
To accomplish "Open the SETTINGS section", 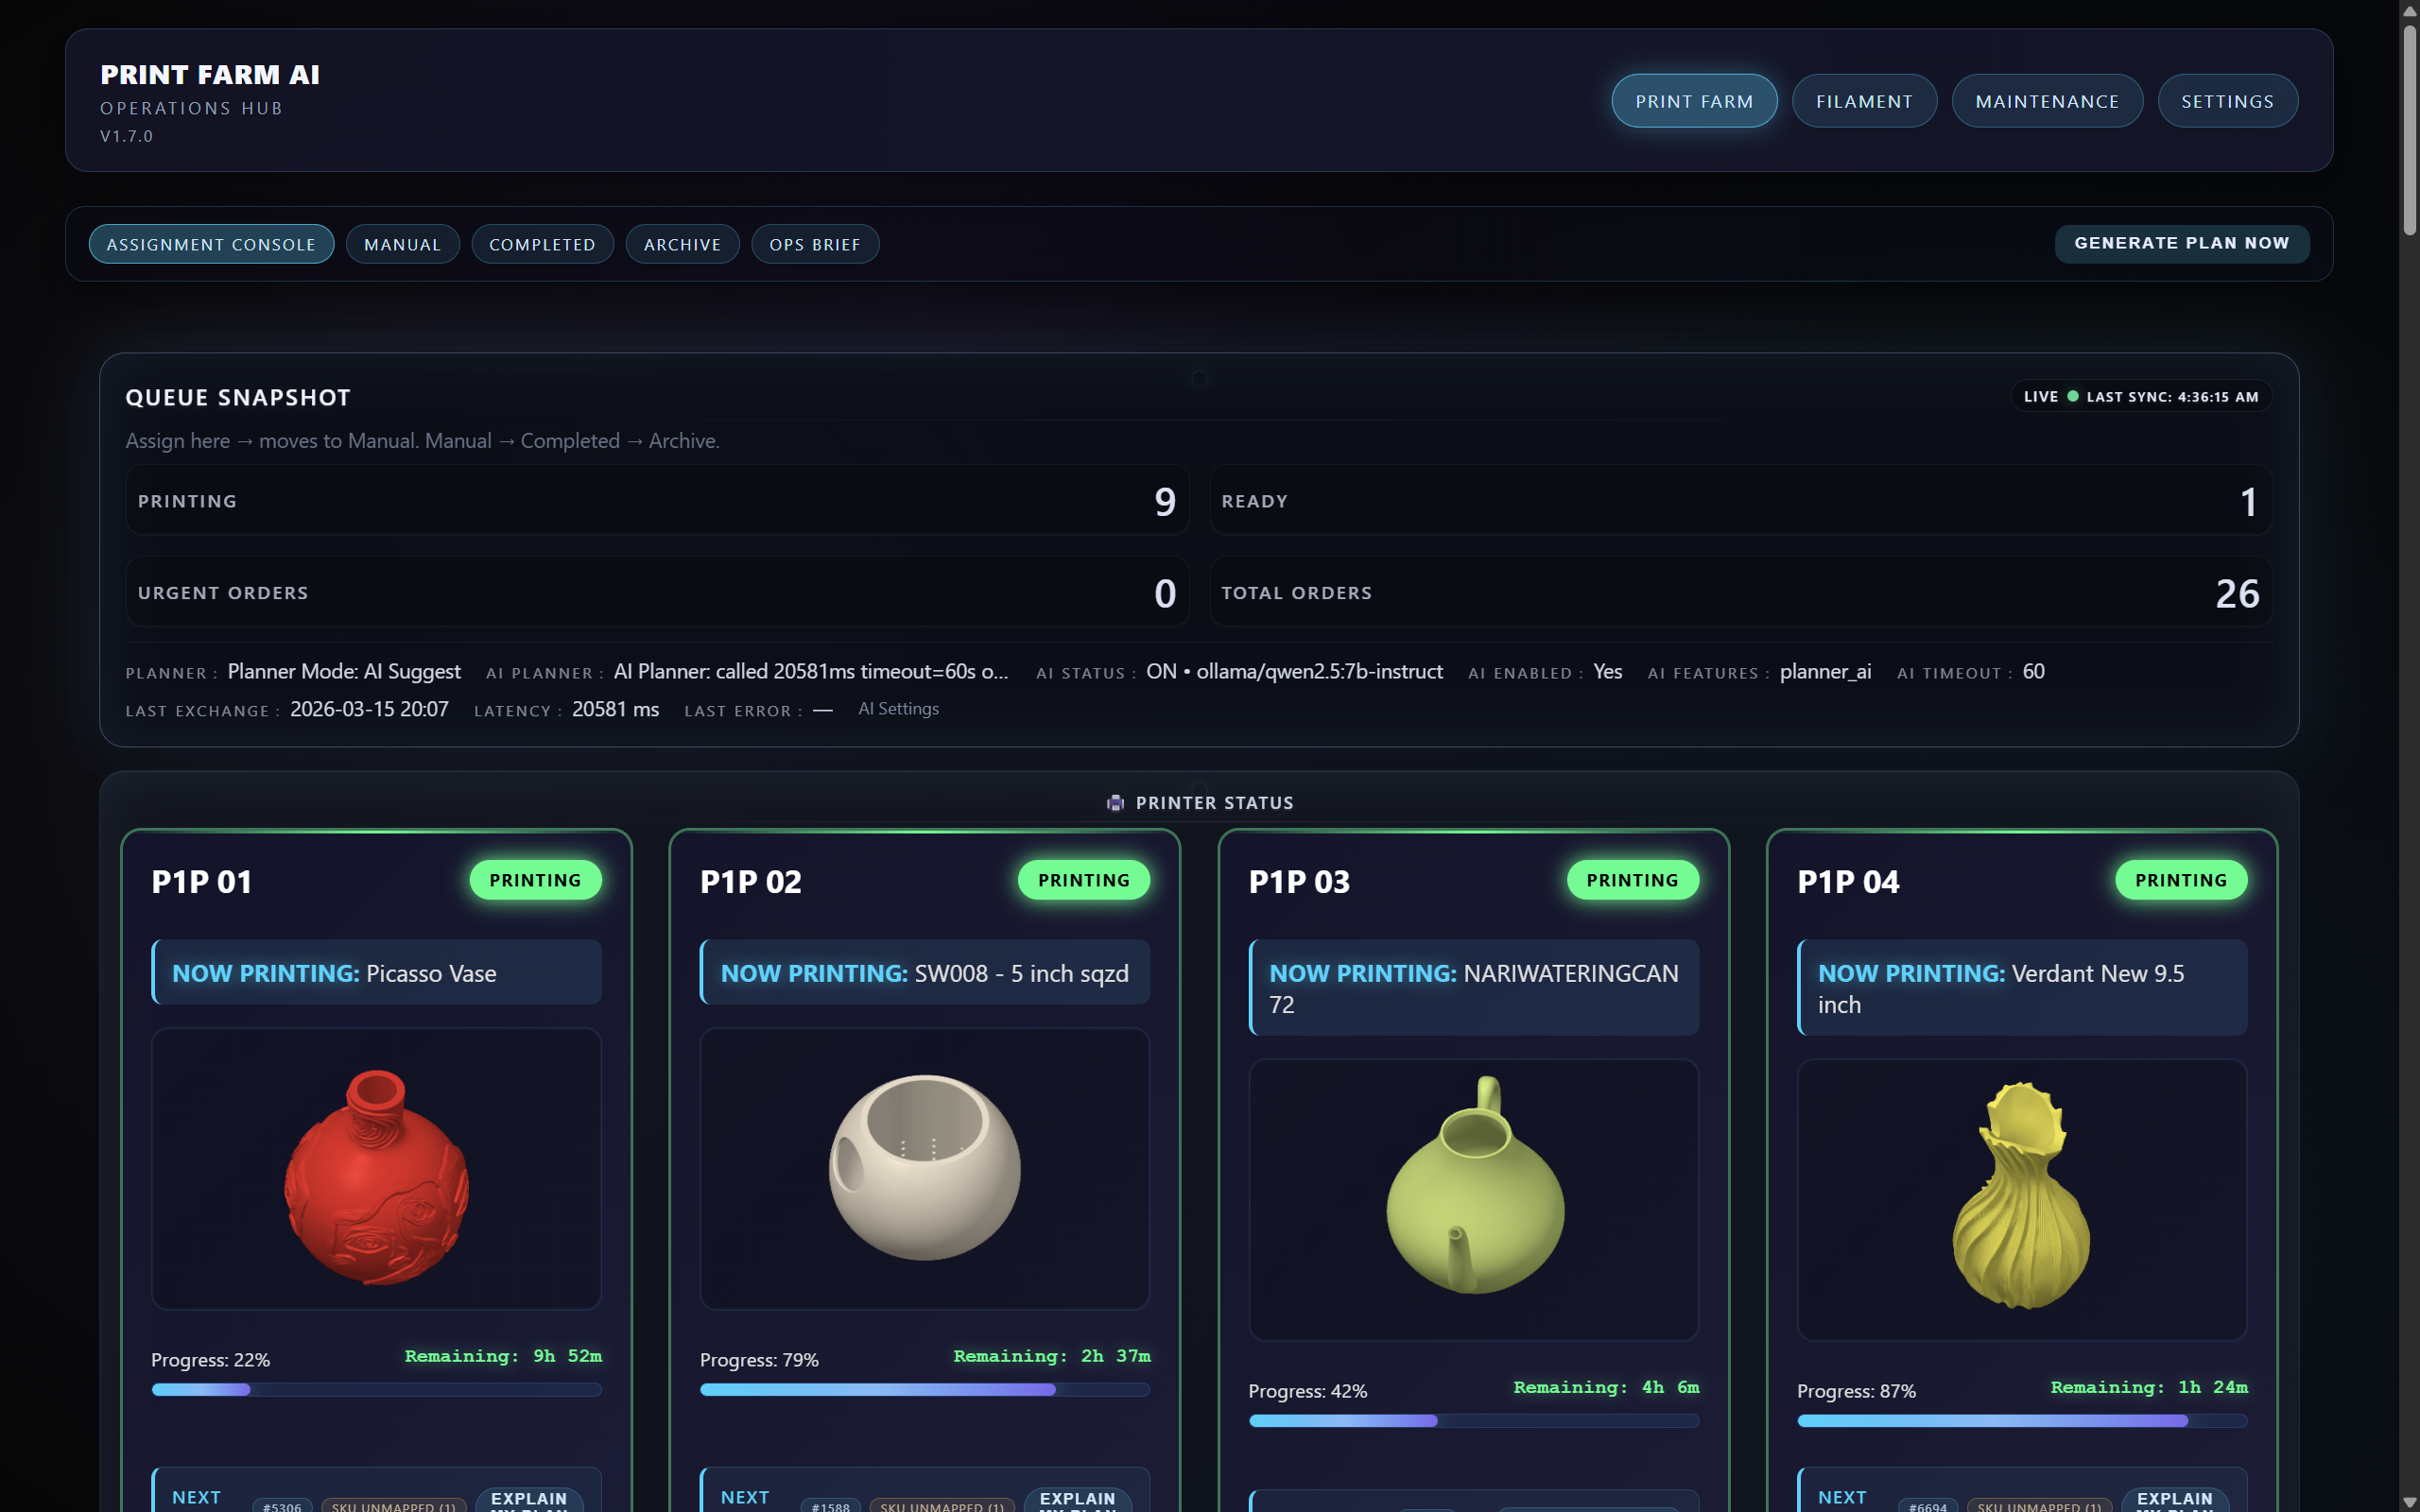I will (2227, 100).
